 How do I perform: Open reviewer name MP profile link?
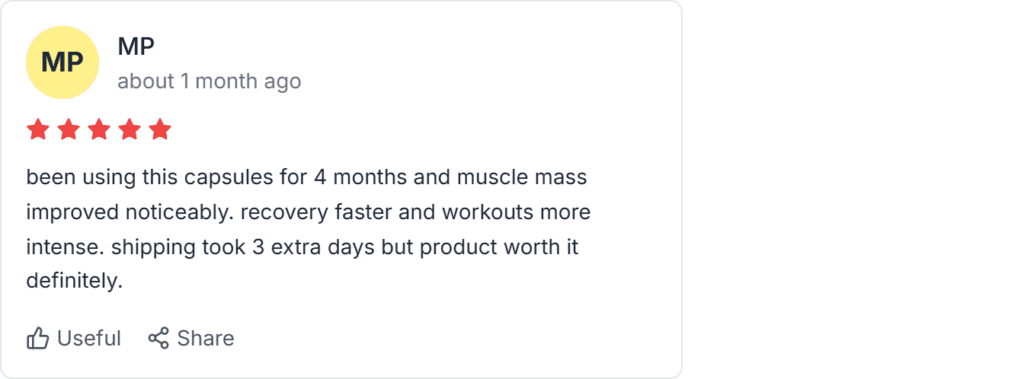(x=136, y=46)
